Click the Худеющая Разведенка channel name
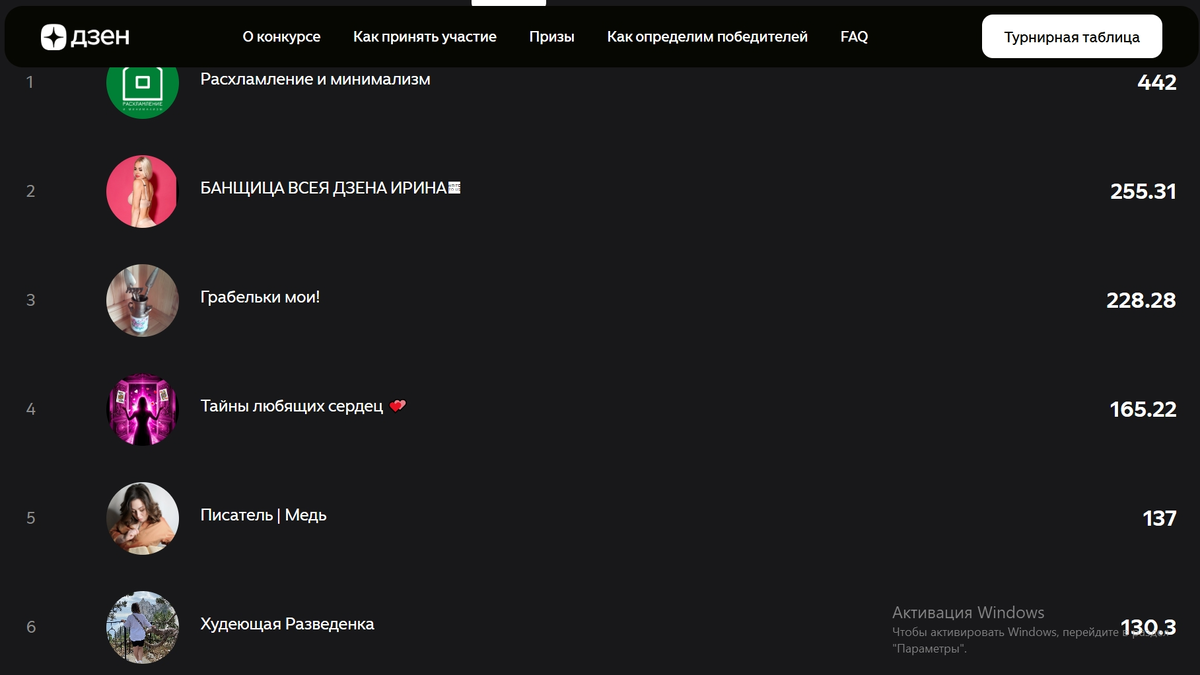 click(287, 624)
